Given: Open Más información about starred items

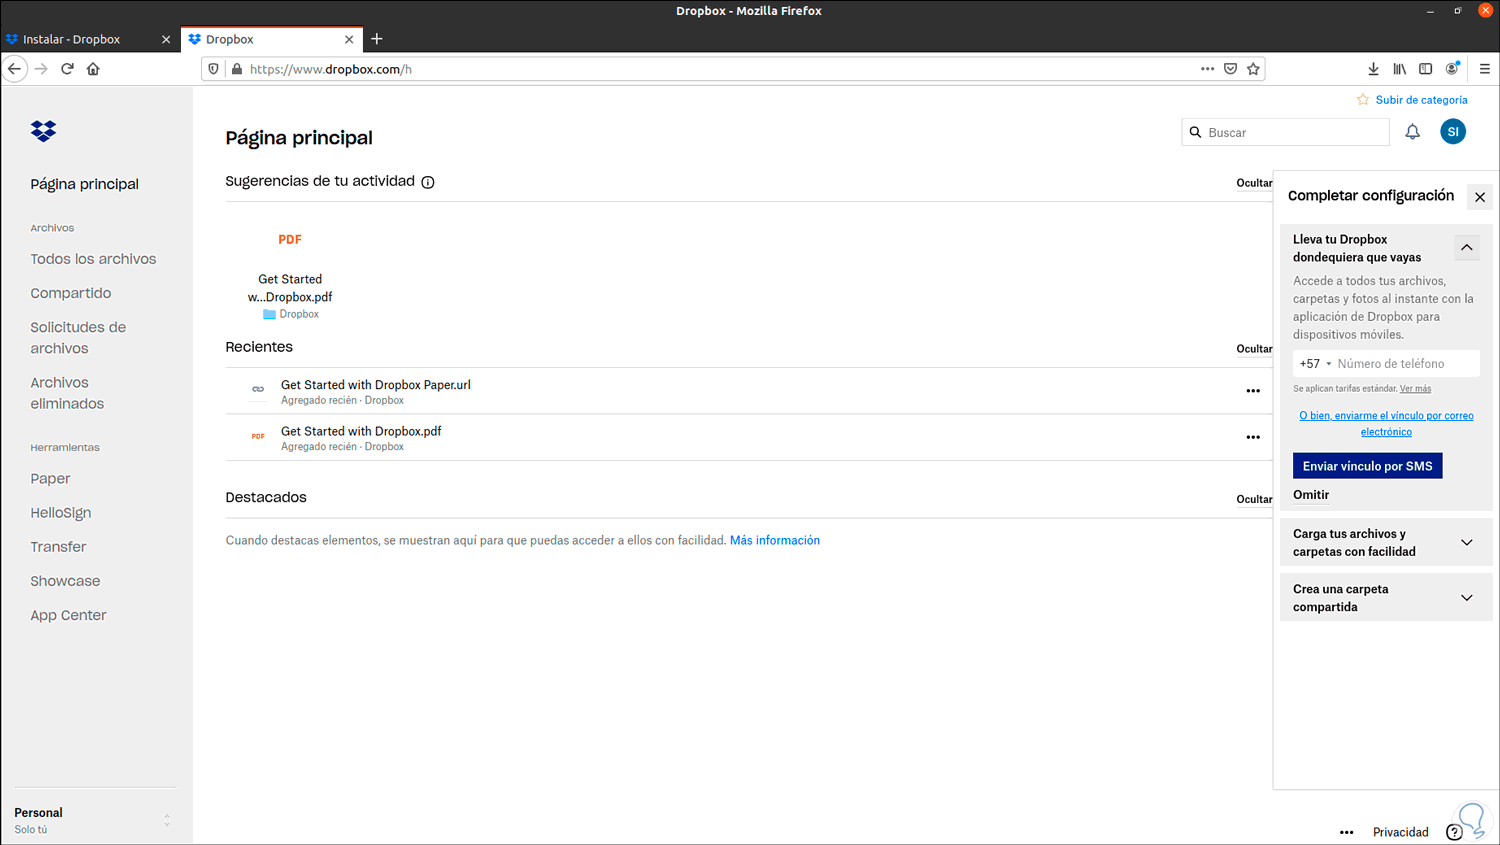Looking at the screenshot, I should click(x=775, y=540).
